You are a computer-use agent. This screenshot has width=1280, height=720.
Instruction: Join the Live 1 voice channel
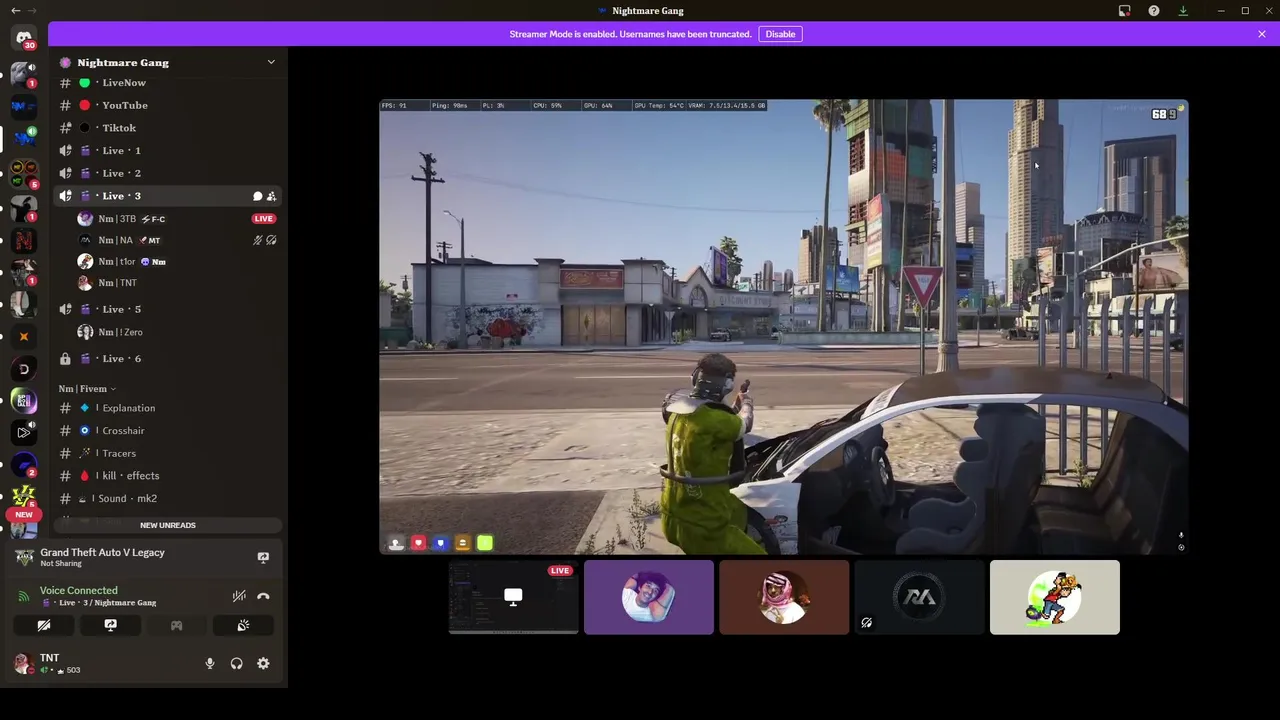pos(167,150)
